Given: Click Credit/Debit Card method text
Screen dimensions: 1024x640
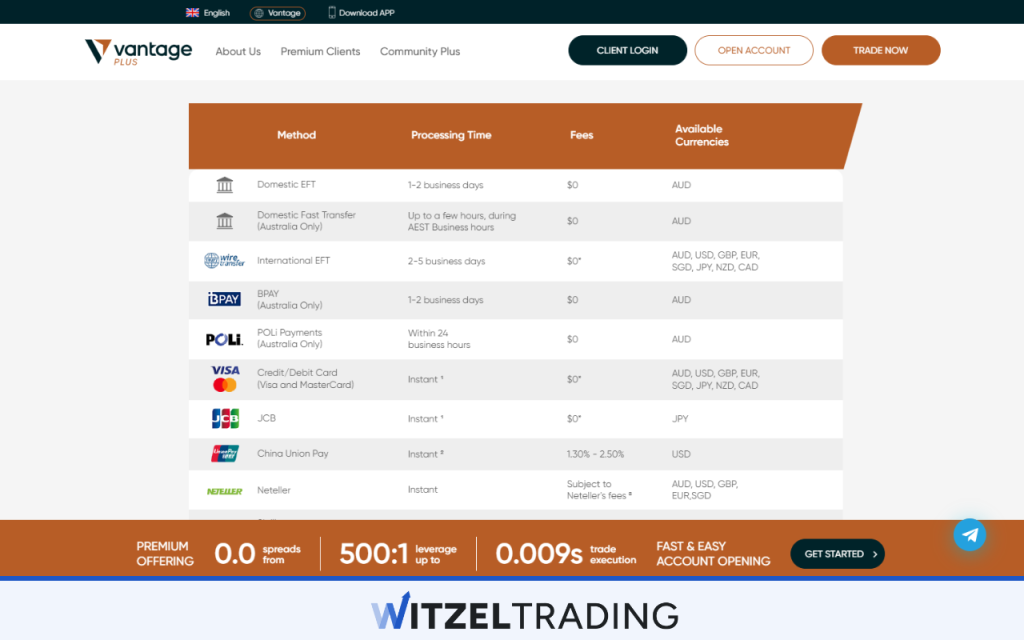Looking at the screenshot, I should [x=305, y=379].
